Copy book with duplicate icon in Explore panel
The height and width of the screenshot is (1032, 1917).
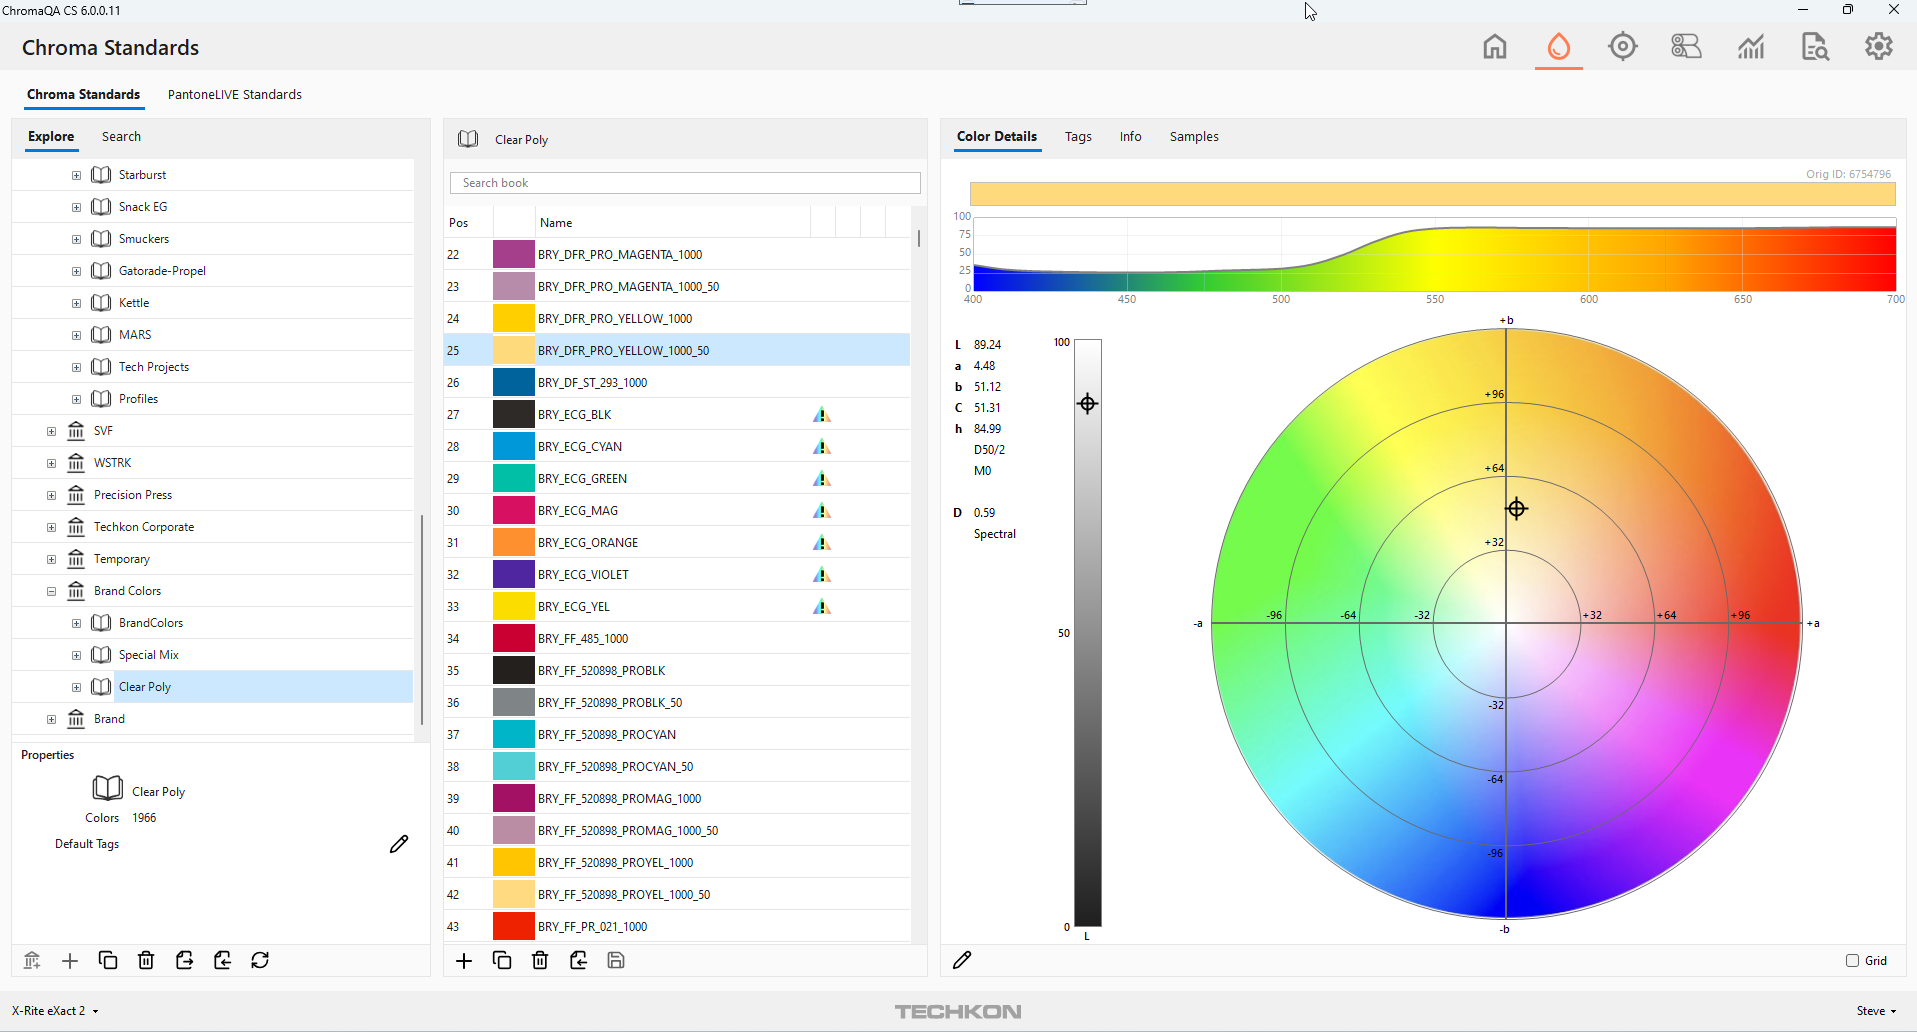[108, 960]
